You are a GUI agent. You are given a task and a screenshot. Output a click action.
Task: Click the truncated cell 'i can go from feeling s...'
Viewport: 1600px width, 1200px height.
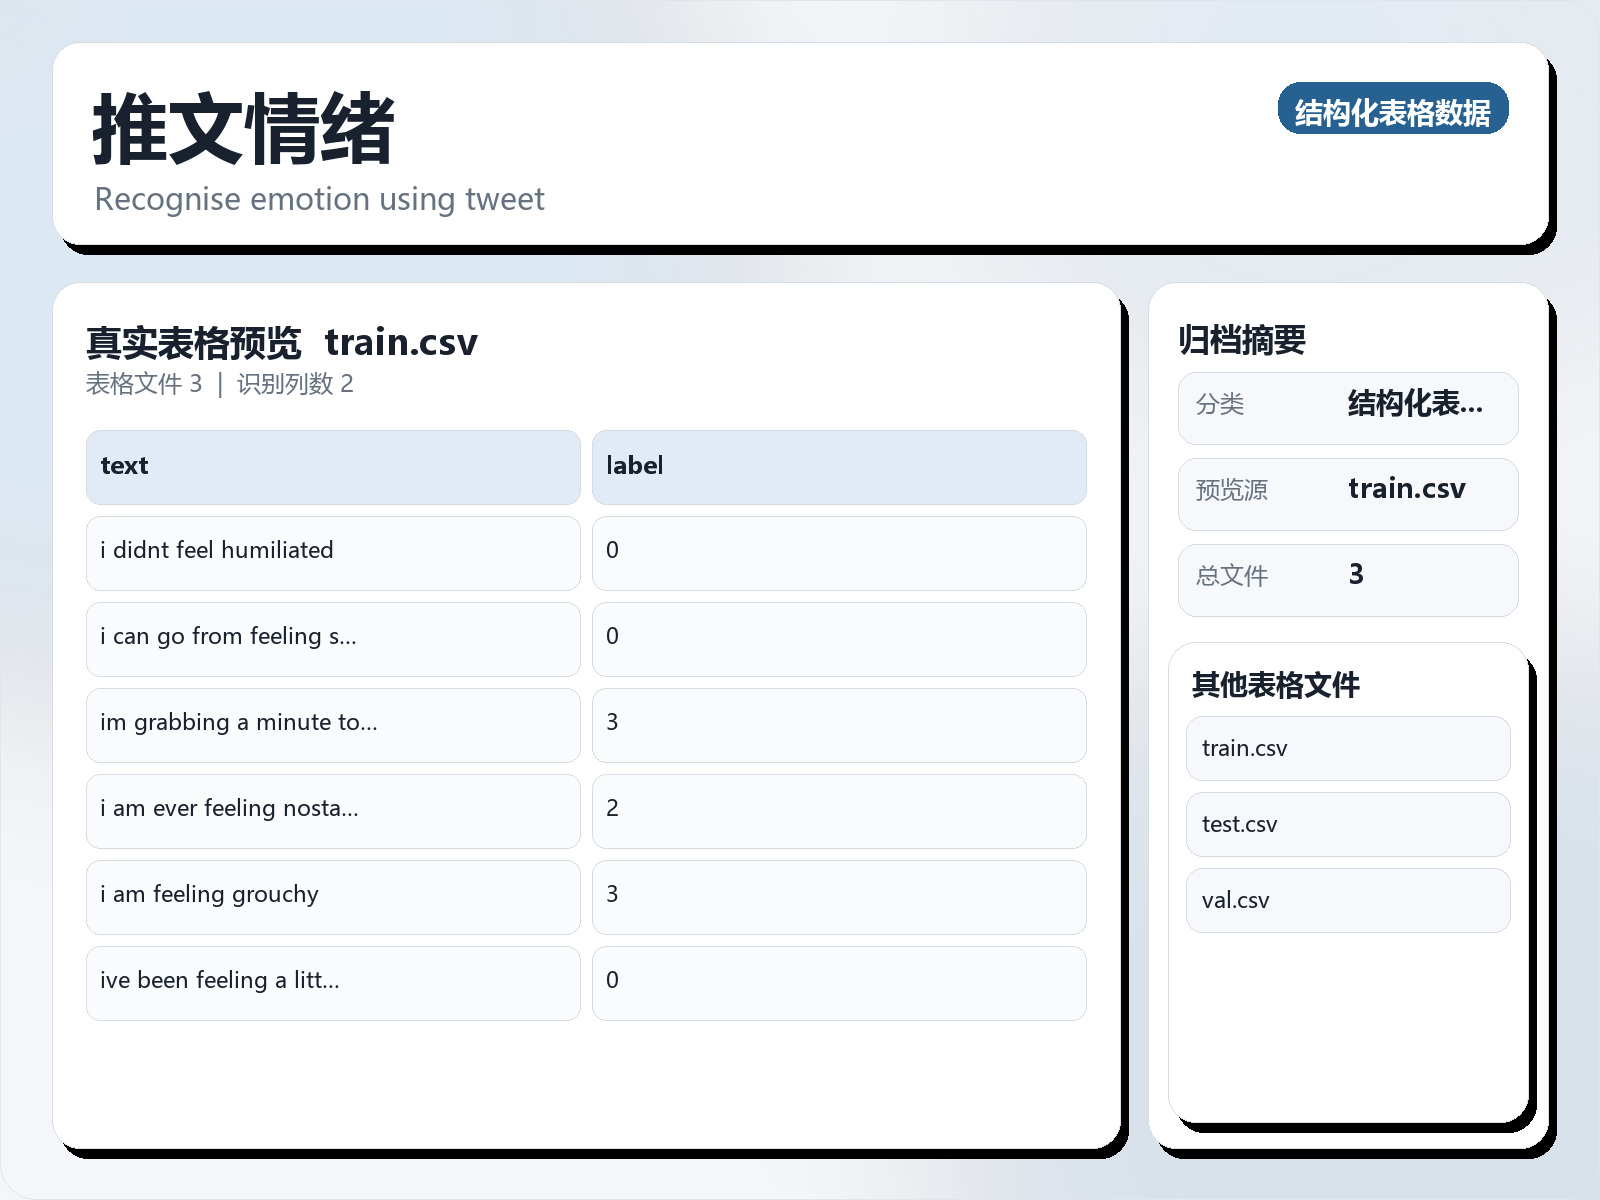332,638
